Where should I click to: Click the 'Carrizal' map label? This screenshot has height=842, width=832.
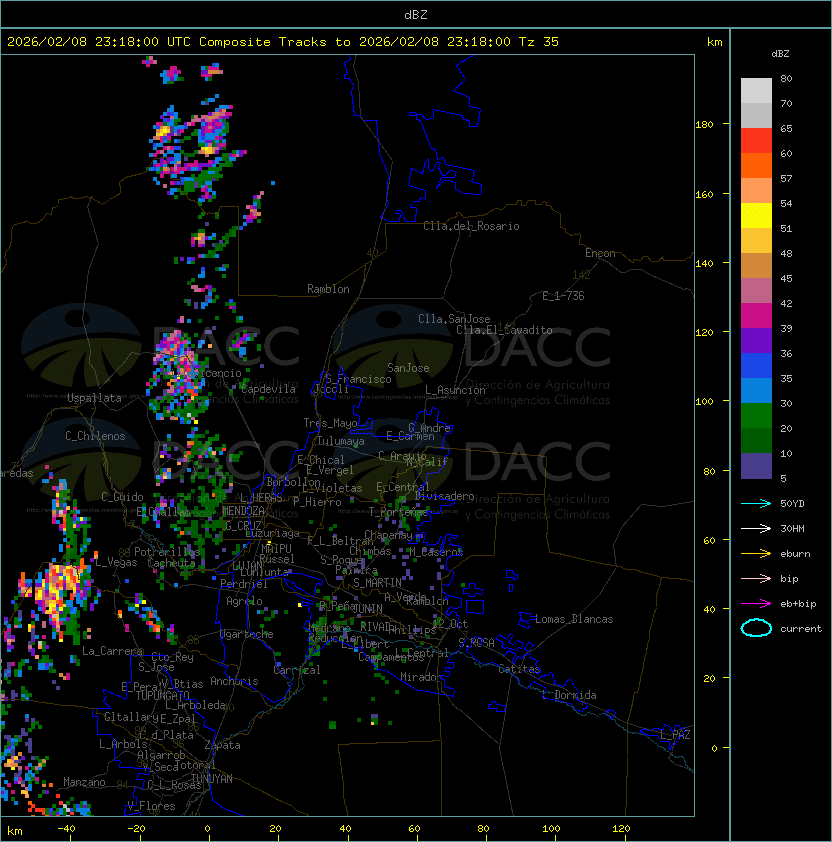(297, 670)
